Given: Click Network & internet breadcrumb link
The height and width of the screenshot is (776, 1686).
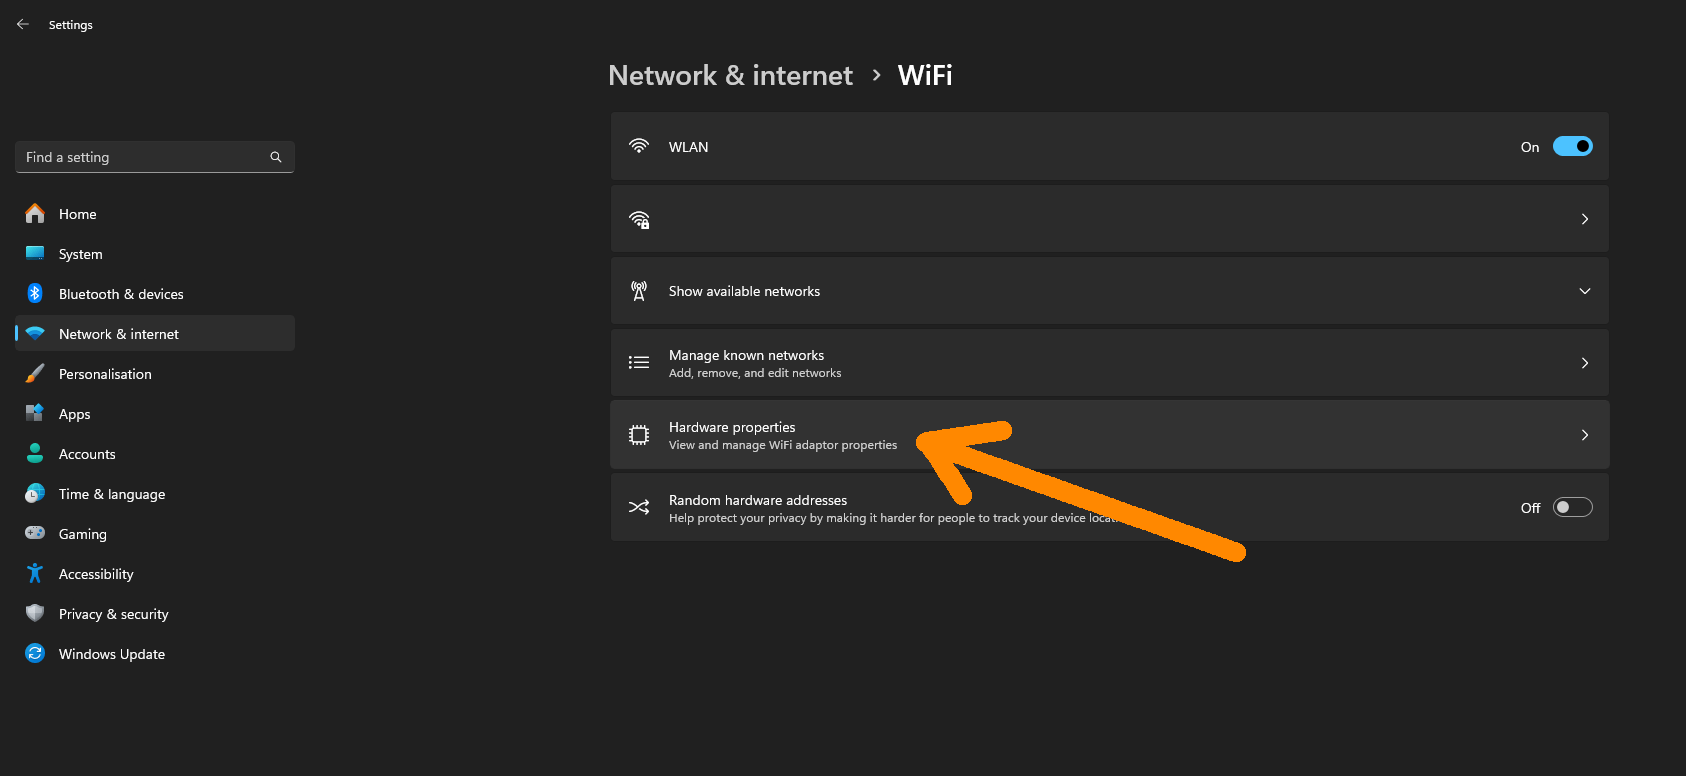Looking at the screenshot, I should tap(730, 76).
